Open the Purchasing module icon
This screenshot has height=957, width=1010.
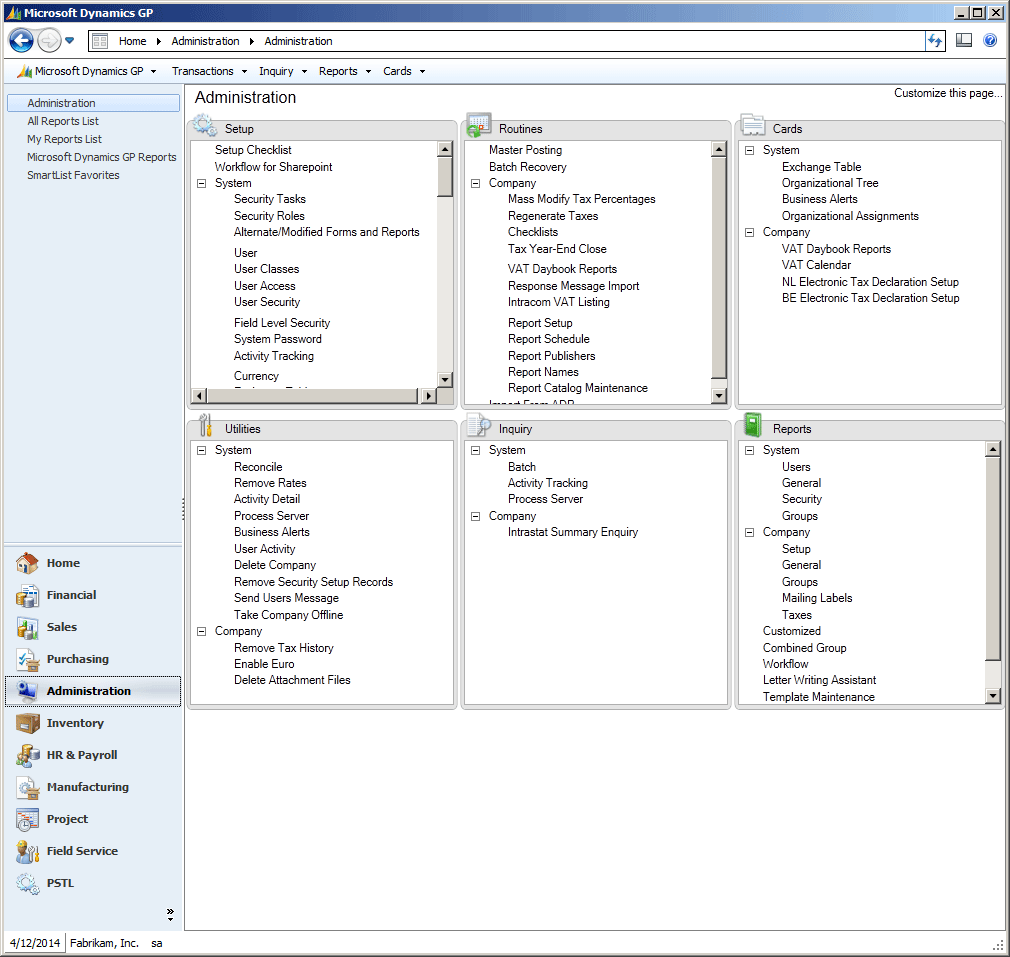tap(28, 660)
